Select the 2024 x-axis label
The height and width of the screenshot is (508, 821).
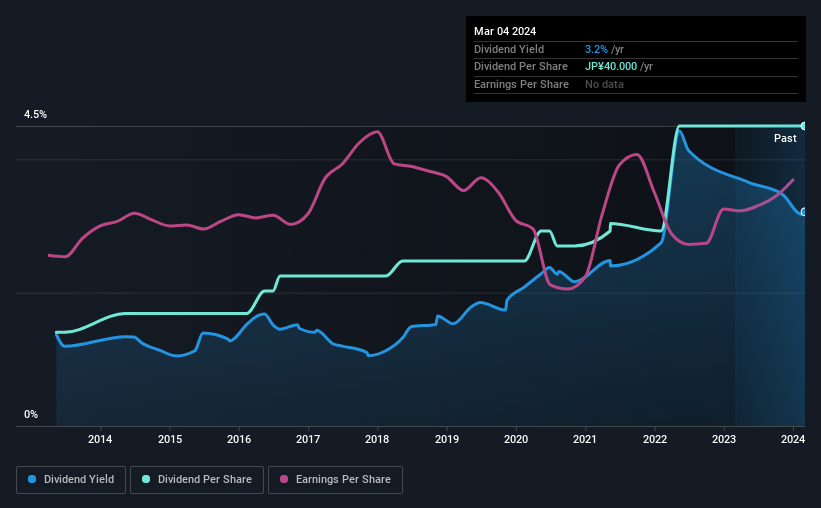click(x=793, y=439)
